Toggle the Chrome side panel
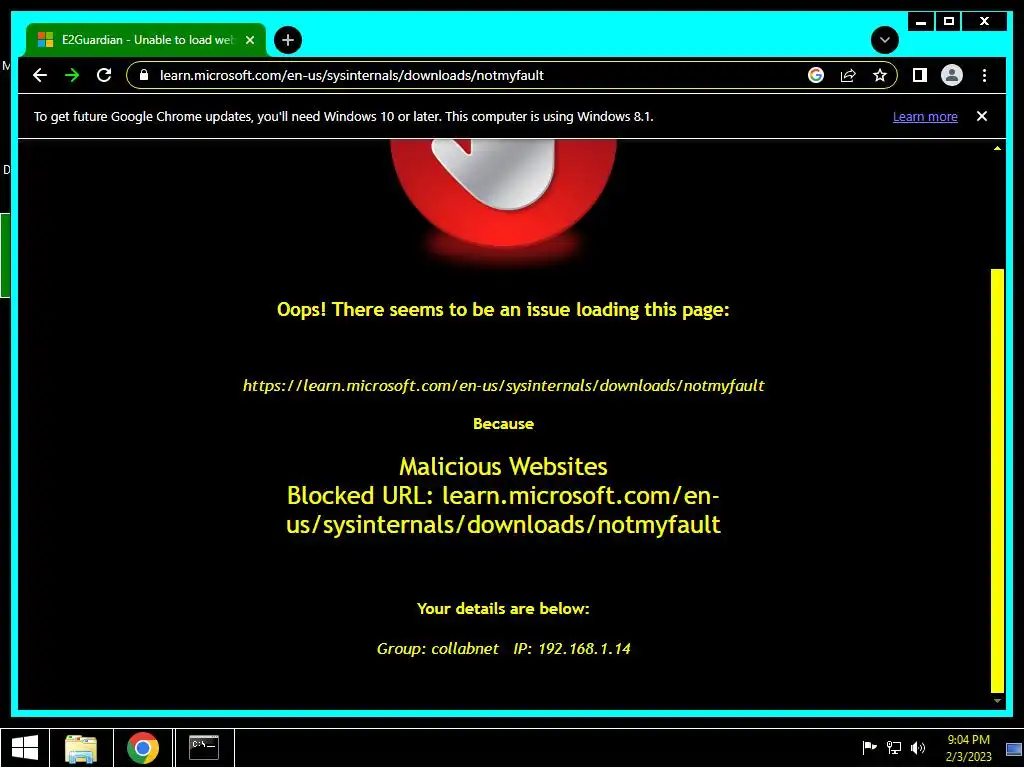The height and width of the screenshot is (768, 1024). click(920, 75)
